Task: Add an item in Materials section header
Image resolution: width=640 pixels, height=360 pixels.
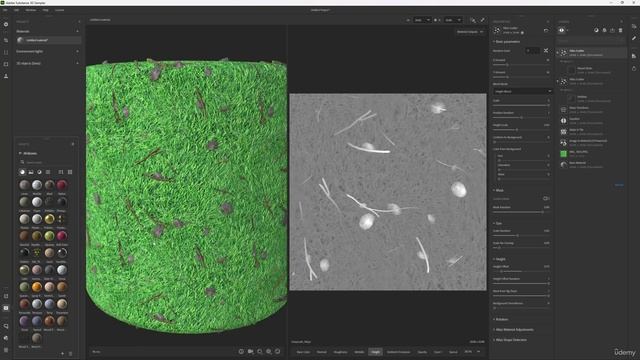Action: [77, 31]
